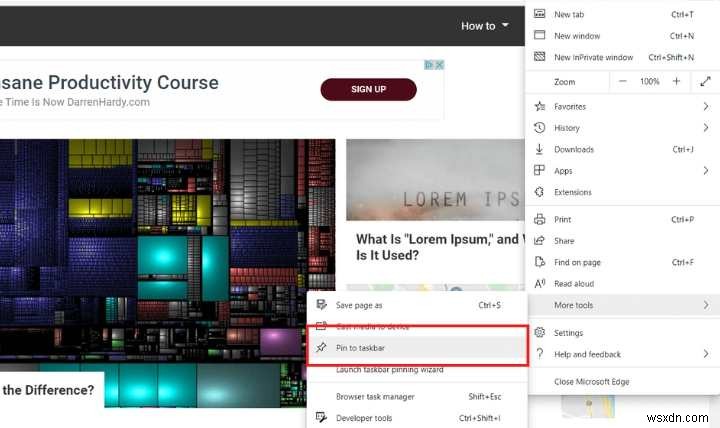Select Close Microsoft Edge
The width and height of the screenshot is (720, 428).
pos(622,382)
